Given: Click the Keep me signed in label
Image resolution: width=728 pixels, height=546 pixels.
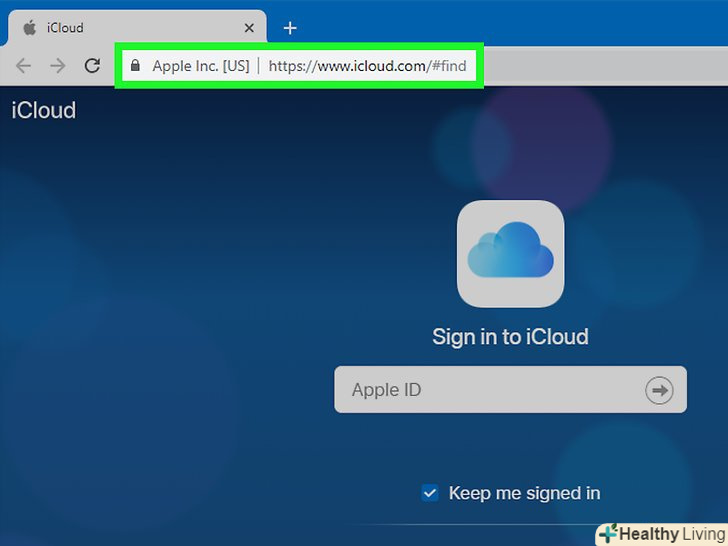Looking at the screenshot, I should click(x=524, y=493).
